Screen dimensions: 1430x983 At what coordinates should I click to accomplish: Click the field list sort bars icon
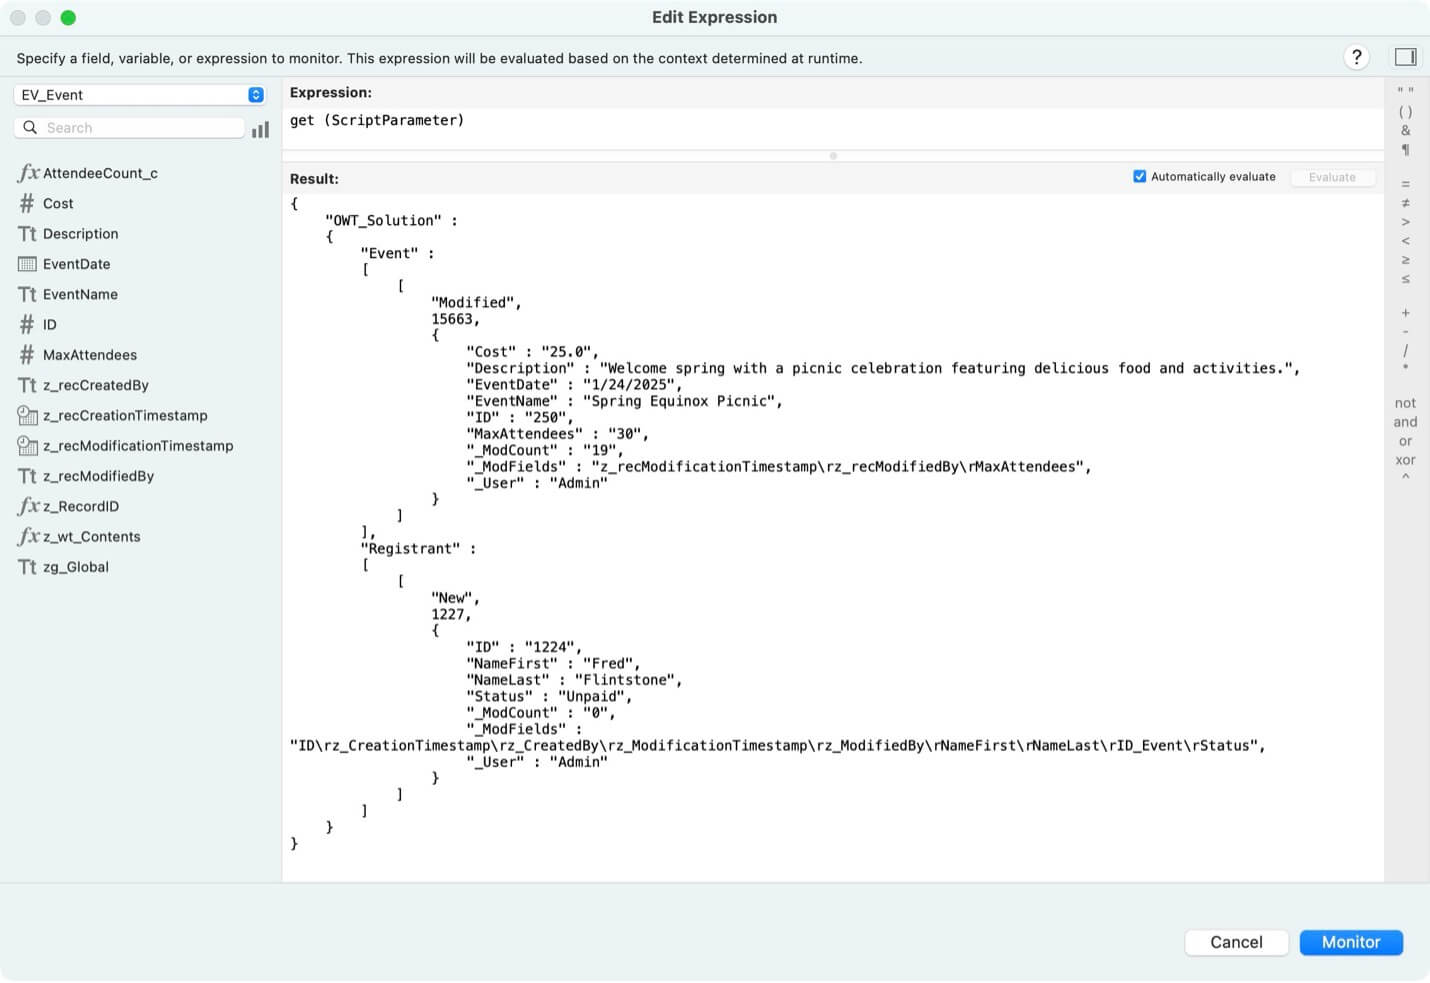261,129
